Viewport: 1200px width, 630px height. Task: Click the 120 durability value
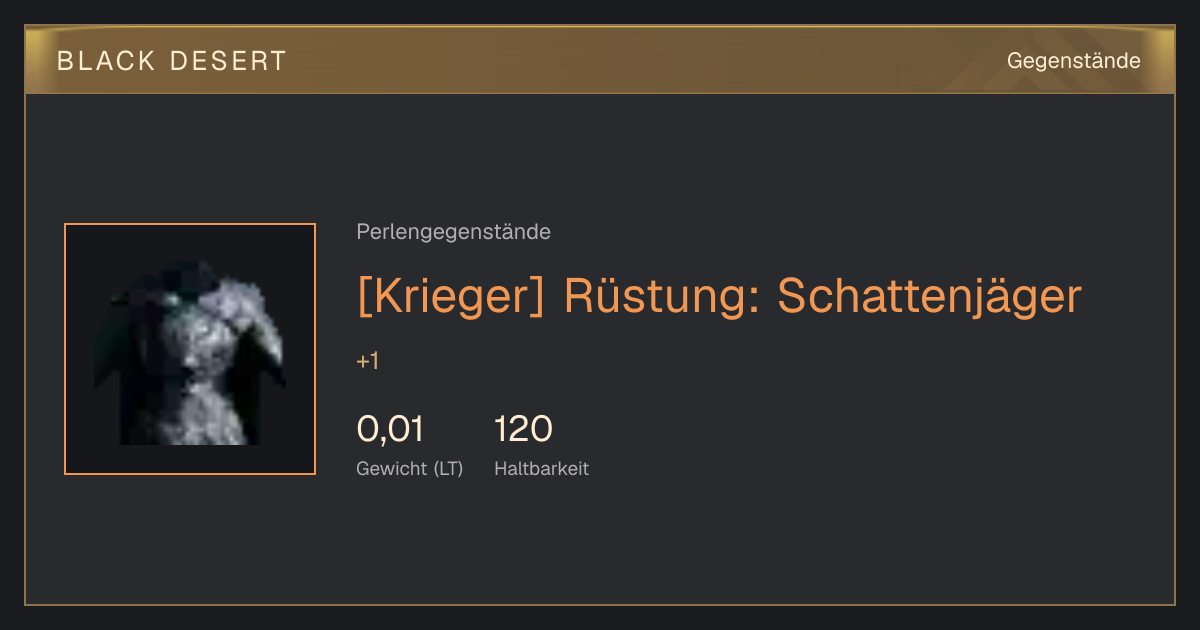[x=523, y=429]
